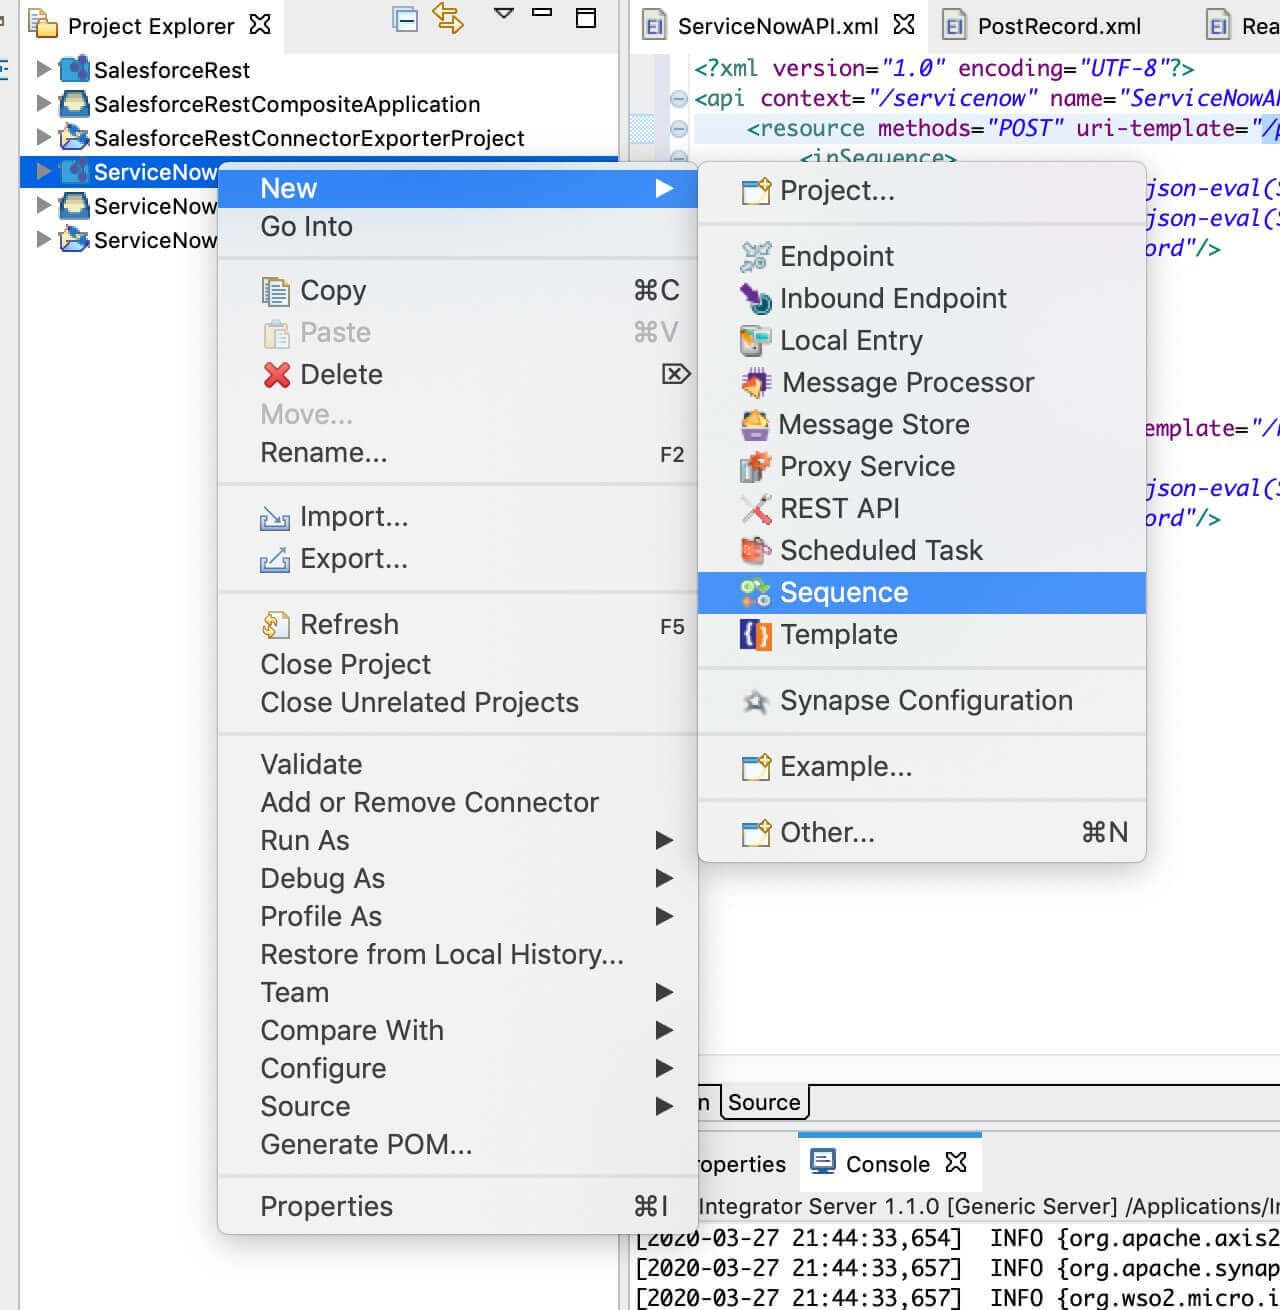Click the Message Processor icon
This screenshot has width=1280, height=1310.
[x=755, y=383]
